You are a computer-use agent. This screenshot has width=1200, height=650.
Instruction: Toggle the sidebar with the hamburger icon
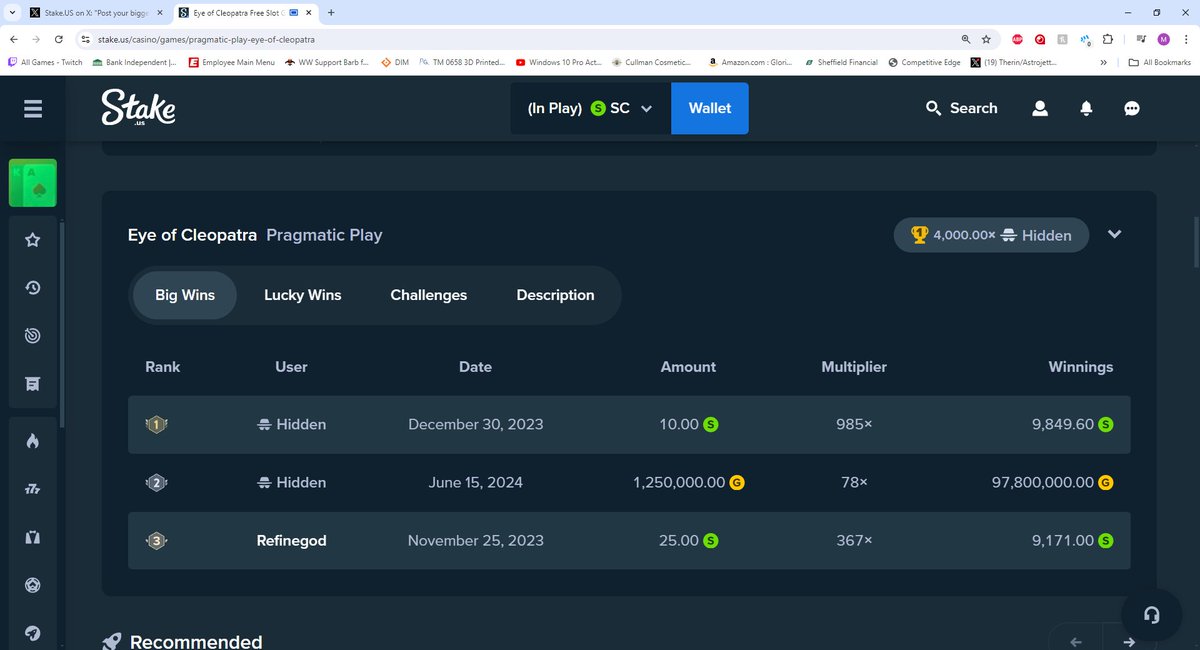click(x=33, y=108)
